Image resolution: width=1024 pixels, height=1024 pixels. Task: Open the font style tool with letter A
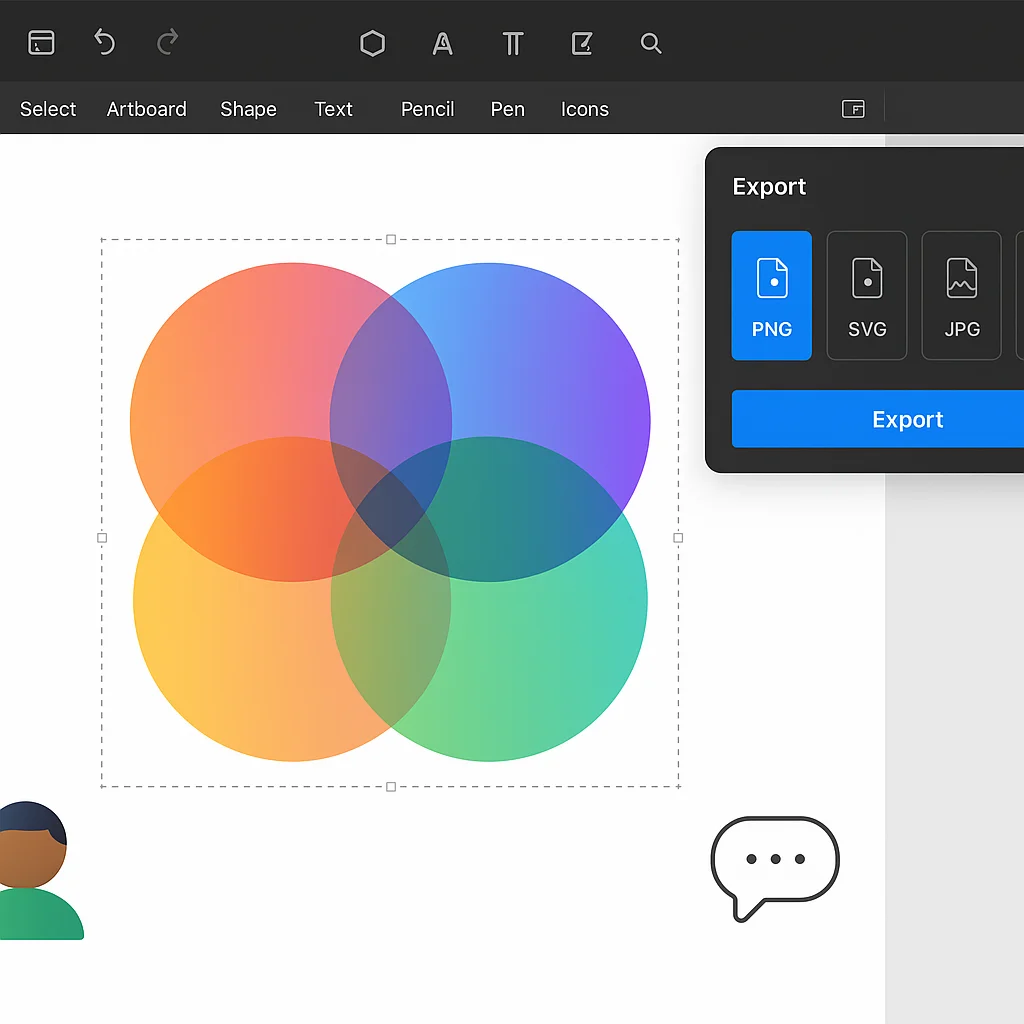tap(442, 43)
